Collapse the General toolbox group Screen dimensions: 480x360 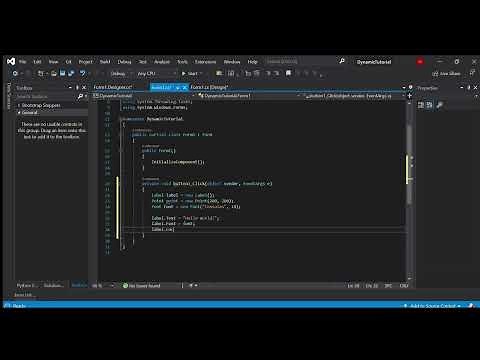tap(19, 113)
